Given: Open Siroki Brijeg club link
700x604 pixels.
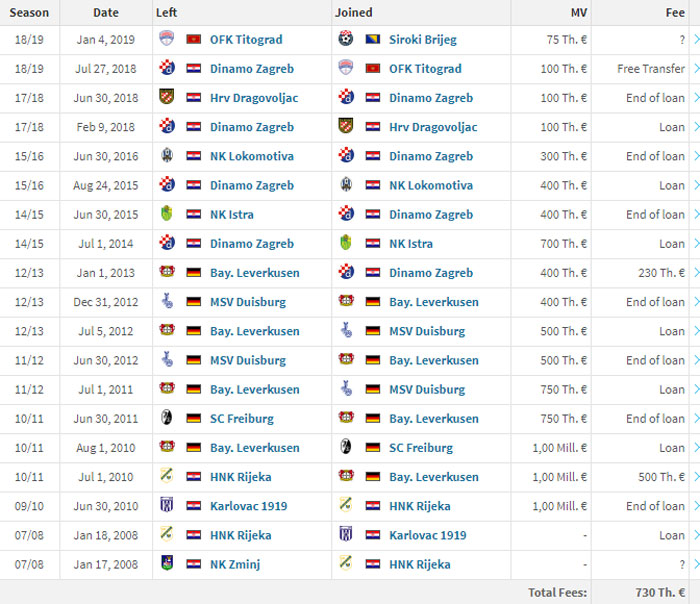Looking at the screenshot, I should click(423, 40).
